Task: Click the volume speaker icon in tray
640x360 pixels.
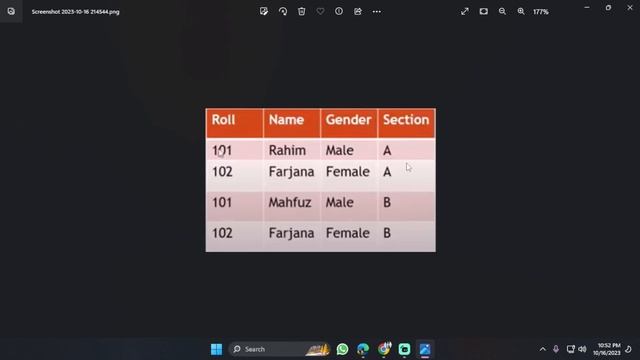Action: pos(582,349)
